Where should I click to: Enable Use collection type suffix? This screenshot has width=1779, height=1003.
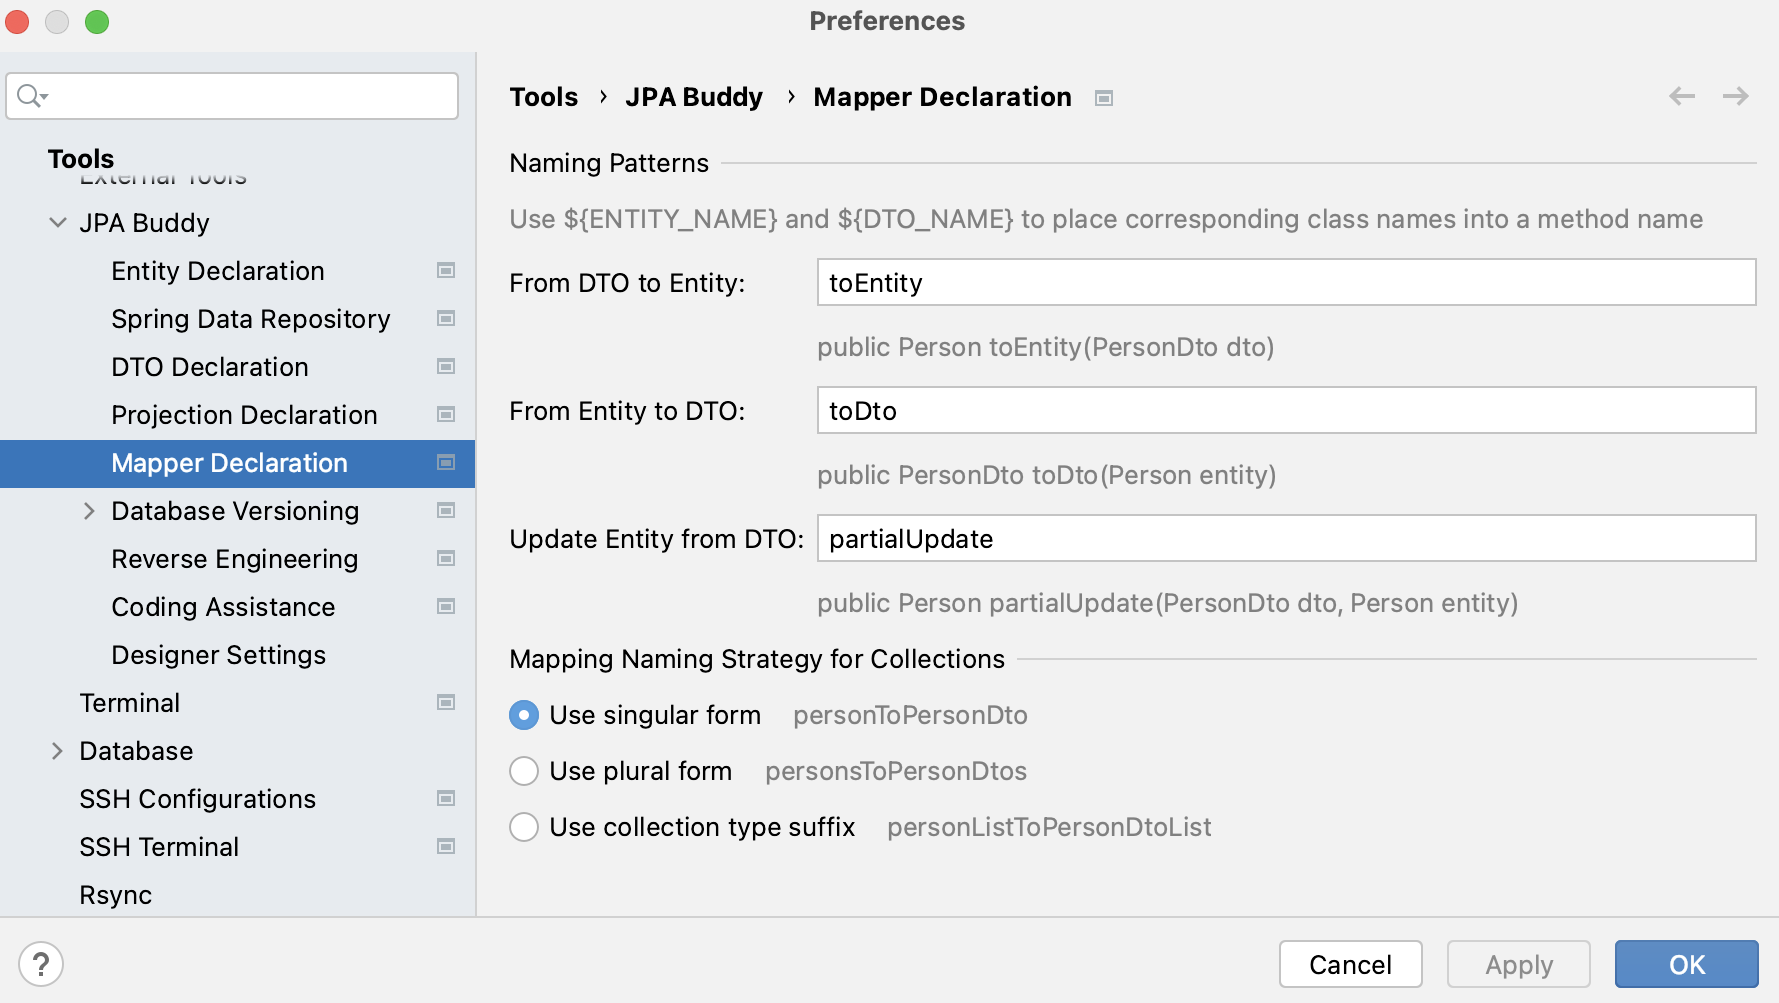(x=524, y=827)
